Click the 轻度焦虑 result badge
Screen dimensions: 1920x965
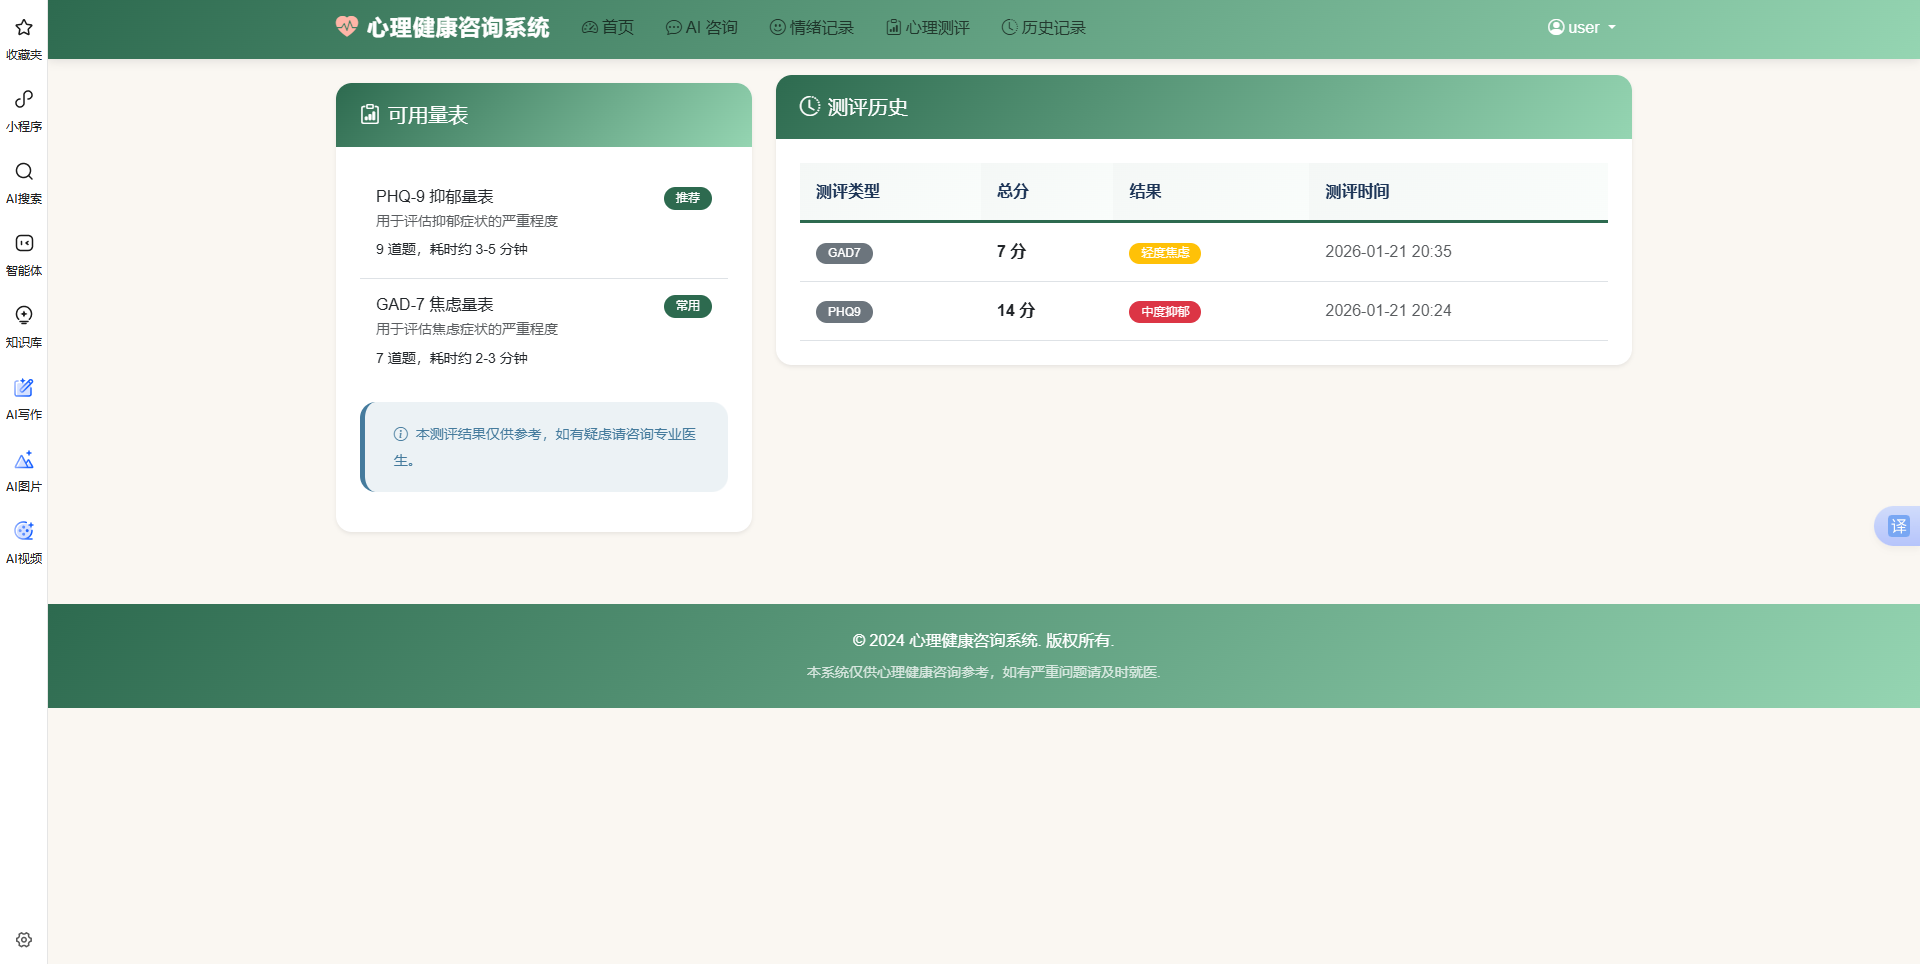pos(1164,253)
